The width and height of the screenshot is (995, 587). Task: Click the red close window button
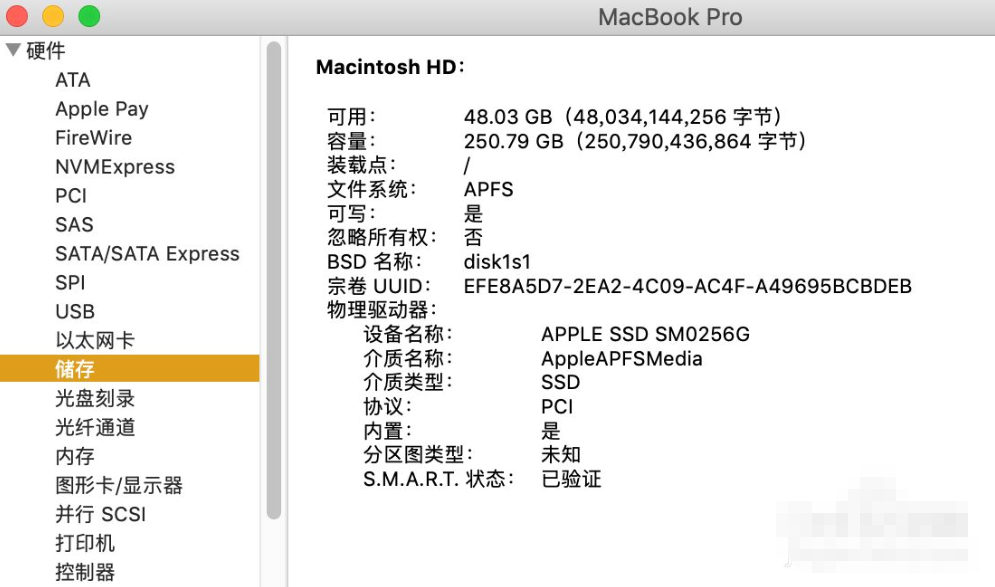pyautogui.click(x=17, y=16)
